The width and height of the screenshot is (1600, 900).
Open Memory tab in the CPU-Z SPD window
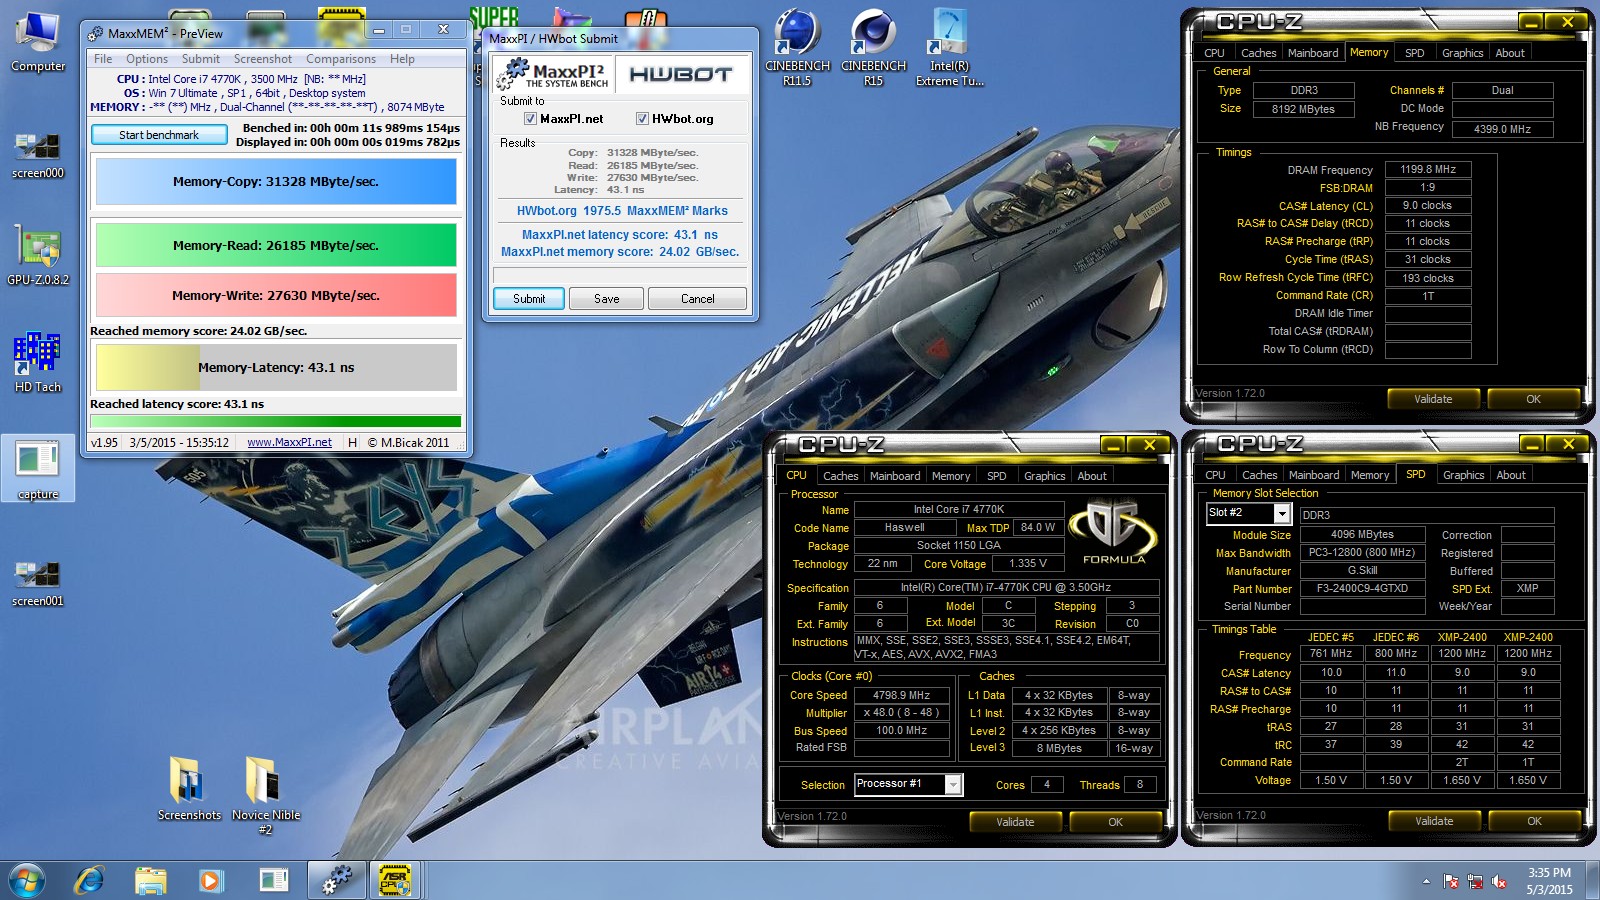point(1369,475)
